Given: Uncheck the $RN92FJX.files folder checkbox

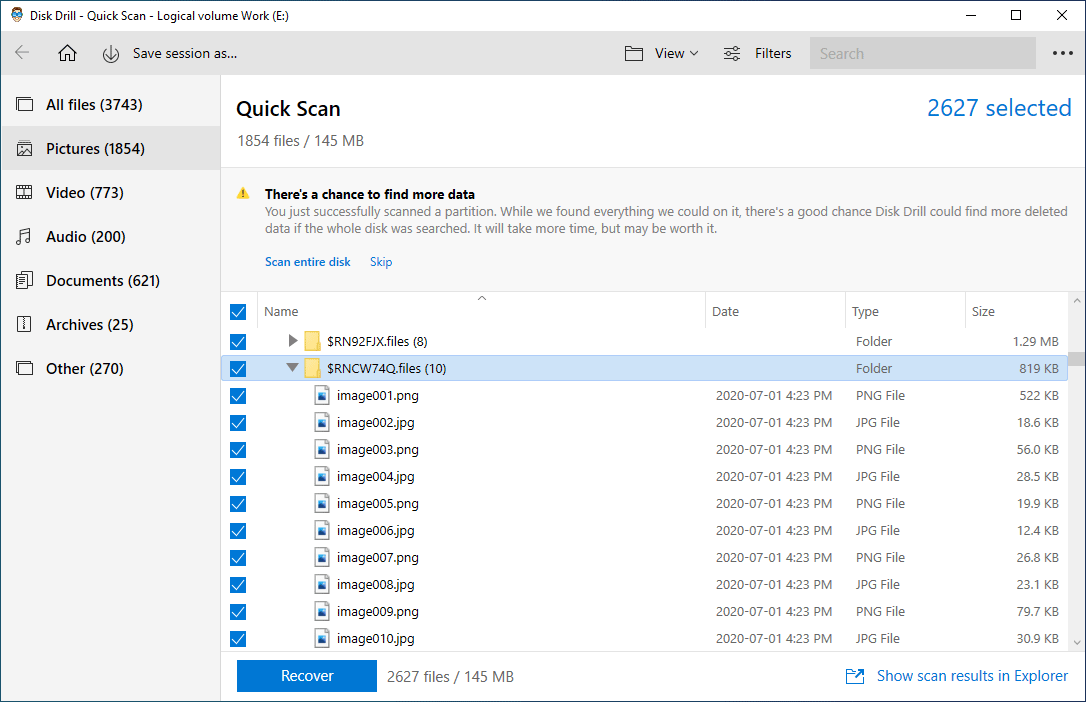Looking at the screenshot, I should [x=238, y=341].
